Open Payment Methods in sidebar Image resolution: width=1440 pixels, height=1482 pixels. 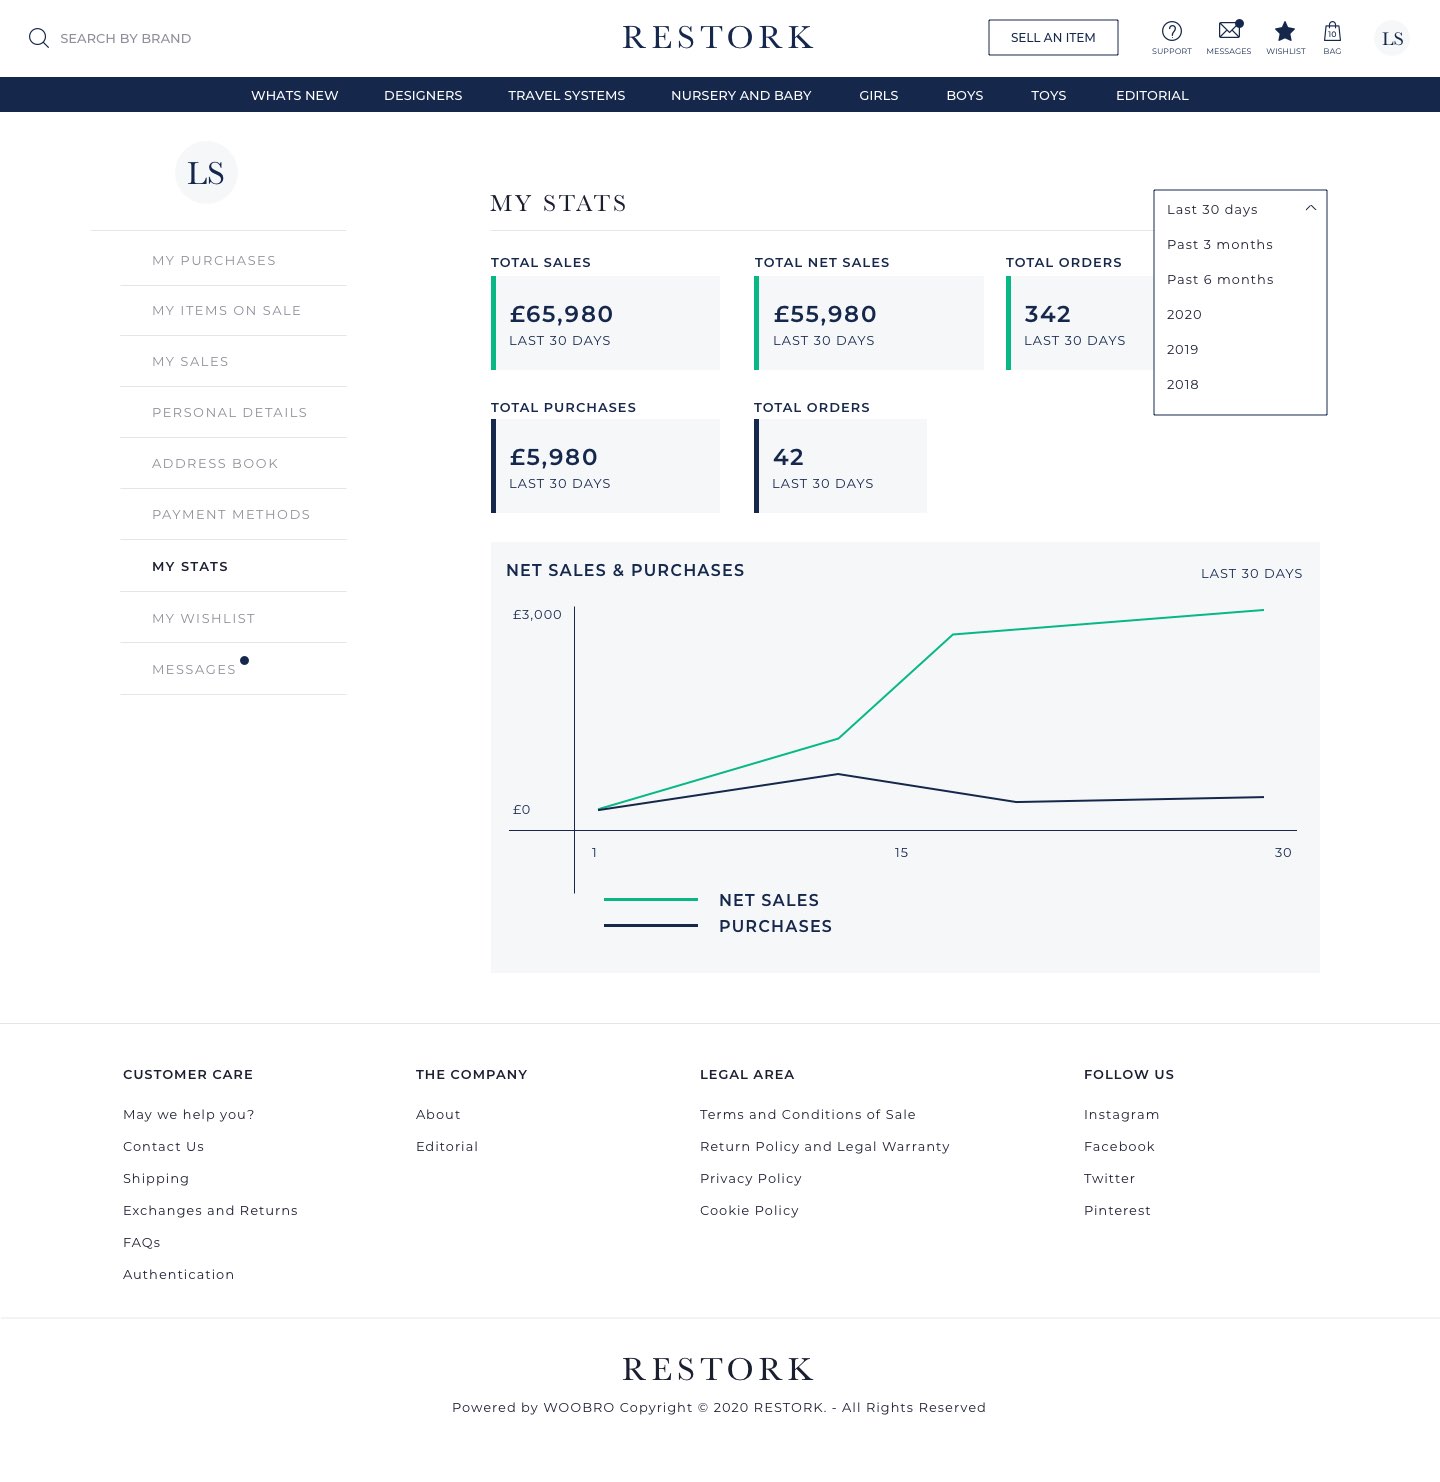tap(231, 514)
